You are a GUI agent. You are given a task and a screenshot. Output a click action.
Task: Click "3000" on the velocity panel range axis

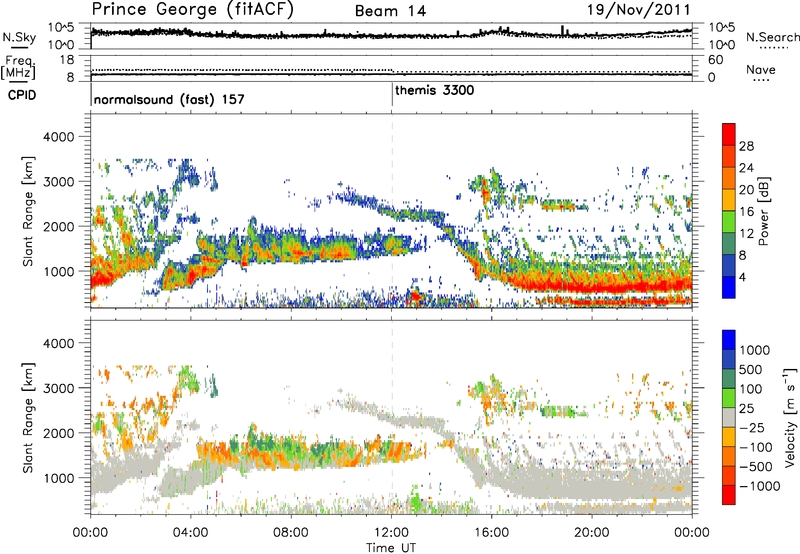59,388
